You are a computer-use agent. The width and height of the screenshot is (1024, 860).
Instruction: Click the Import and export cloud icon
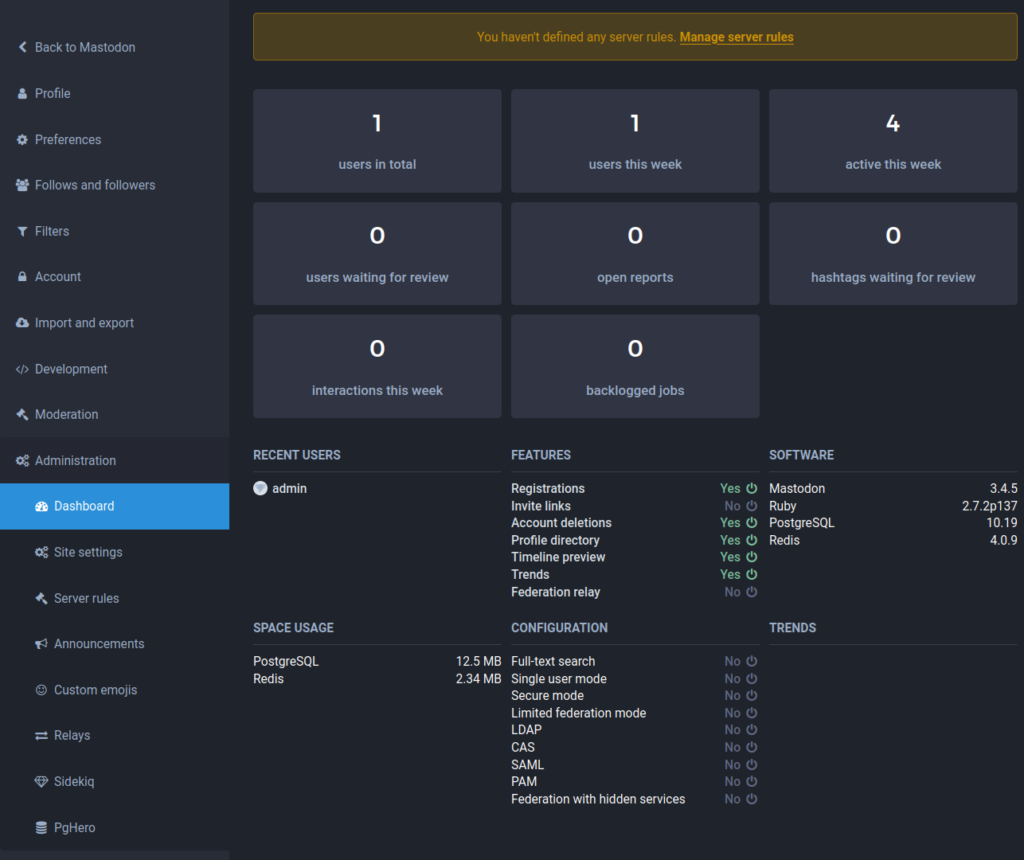pyautogui.click(x=22, y=323)
